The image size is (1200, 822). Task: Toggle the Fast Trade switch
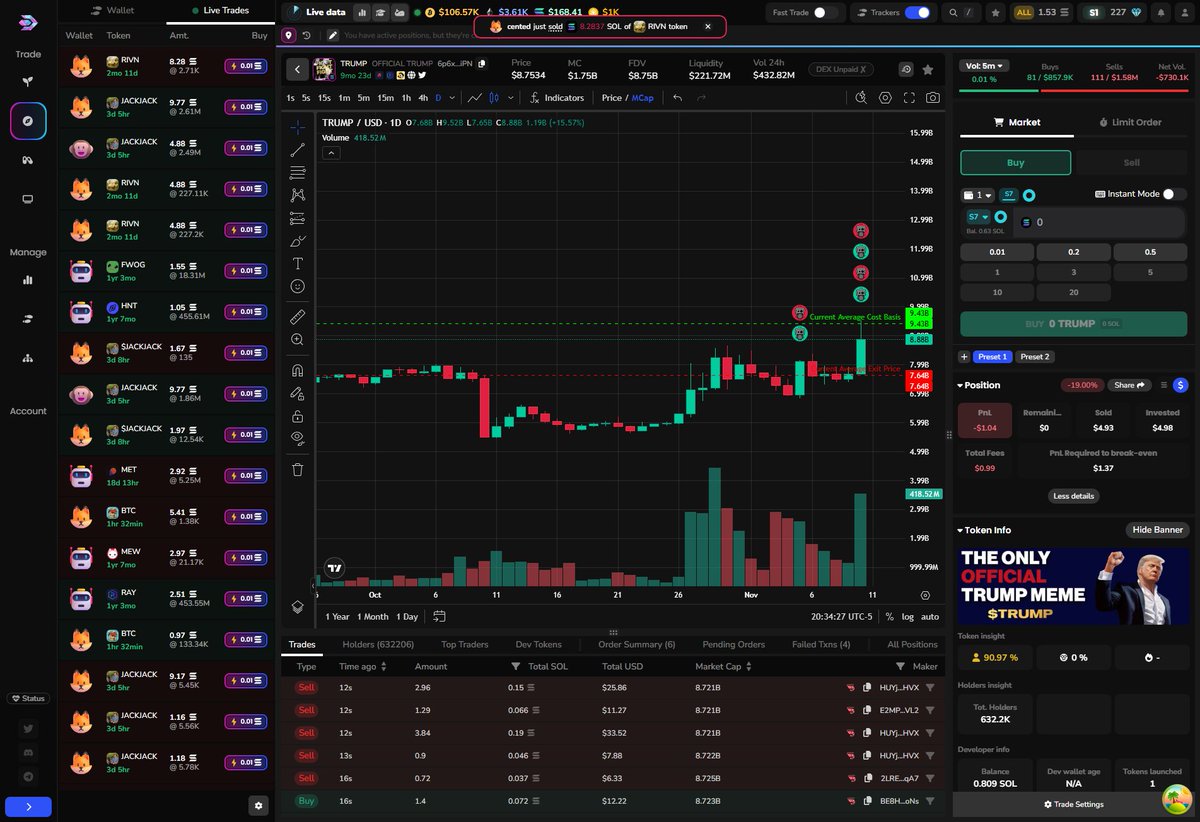tap(825, 13)
